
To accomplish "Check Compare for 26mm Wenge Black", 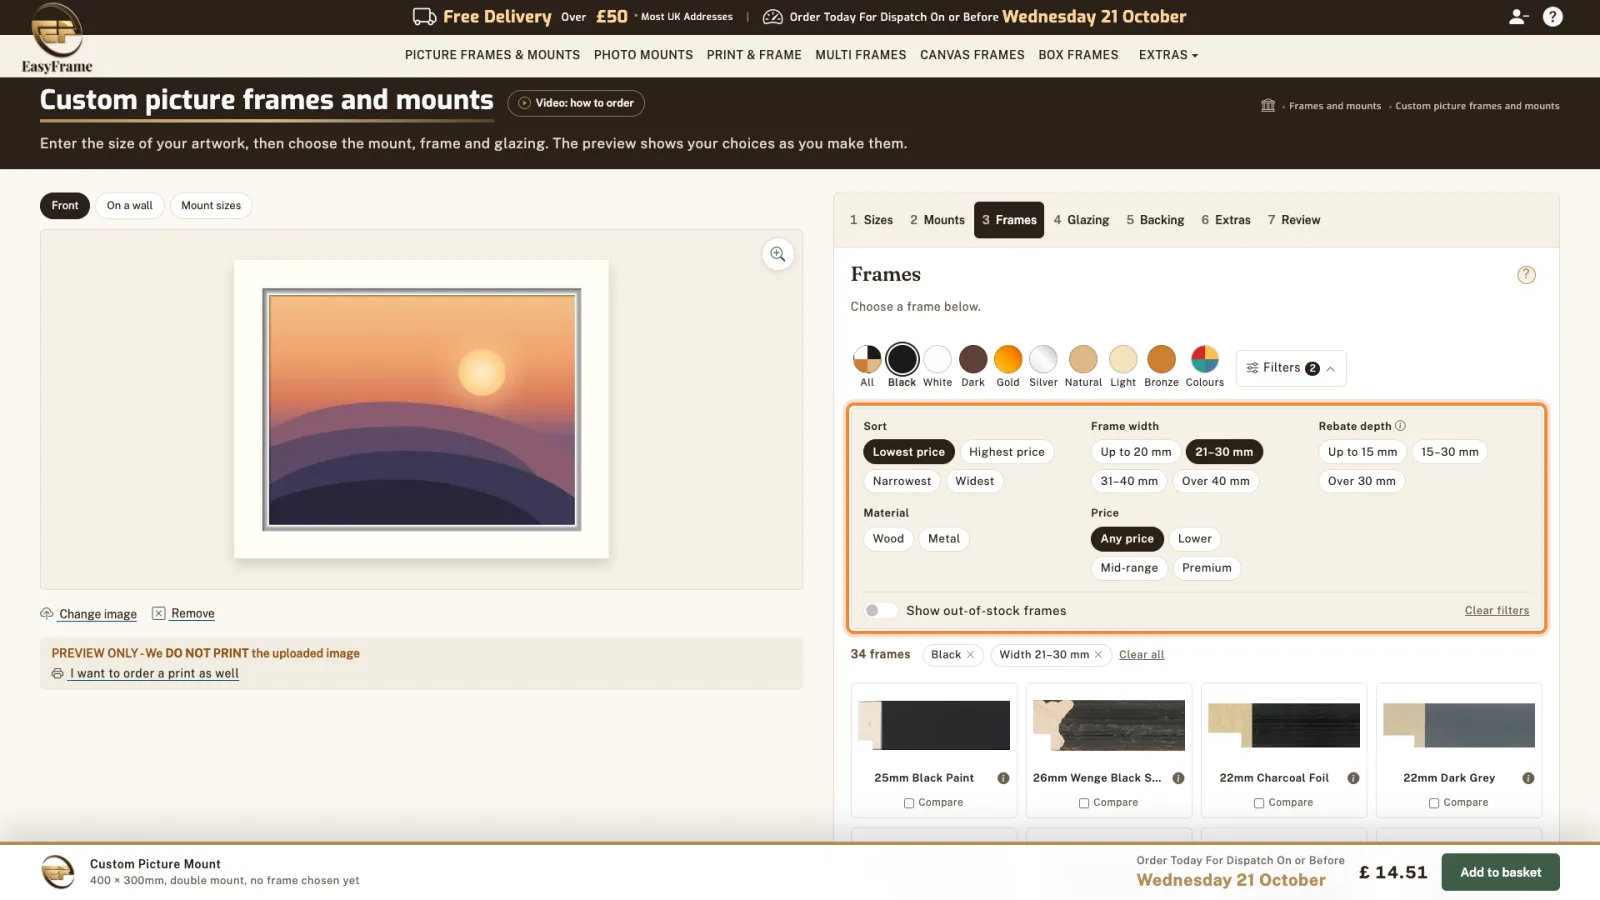I will pos(1084,803).
